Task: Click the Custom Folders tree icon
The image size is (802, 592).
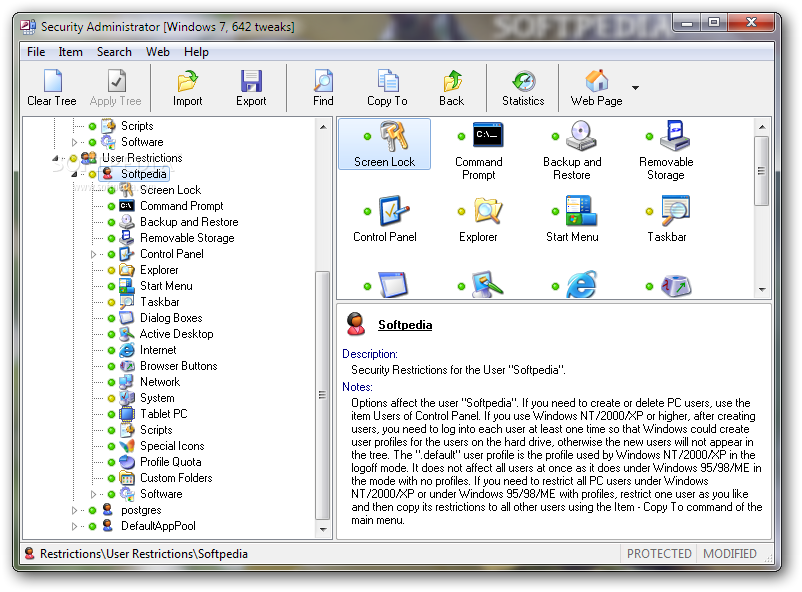Action: (x=126, y=478)
